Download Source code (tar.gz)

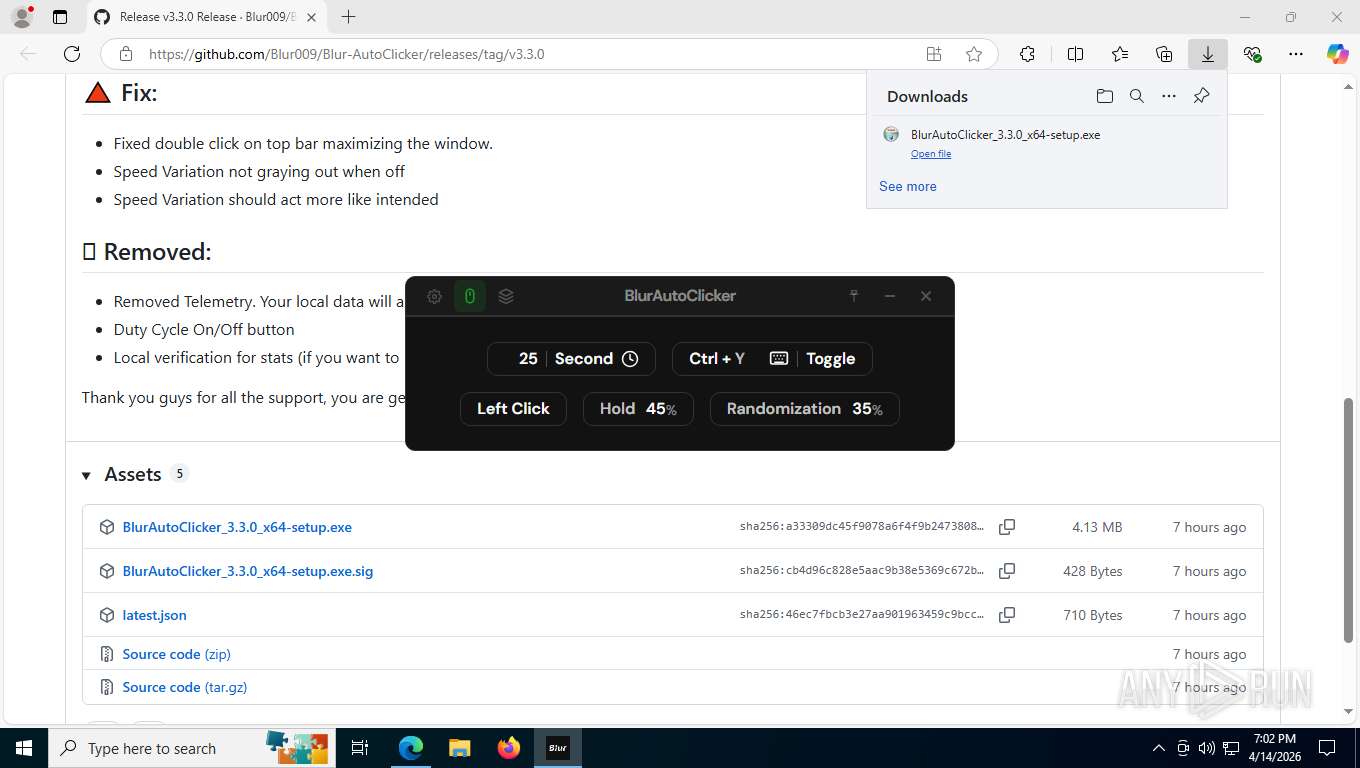[x=185, y=687]
